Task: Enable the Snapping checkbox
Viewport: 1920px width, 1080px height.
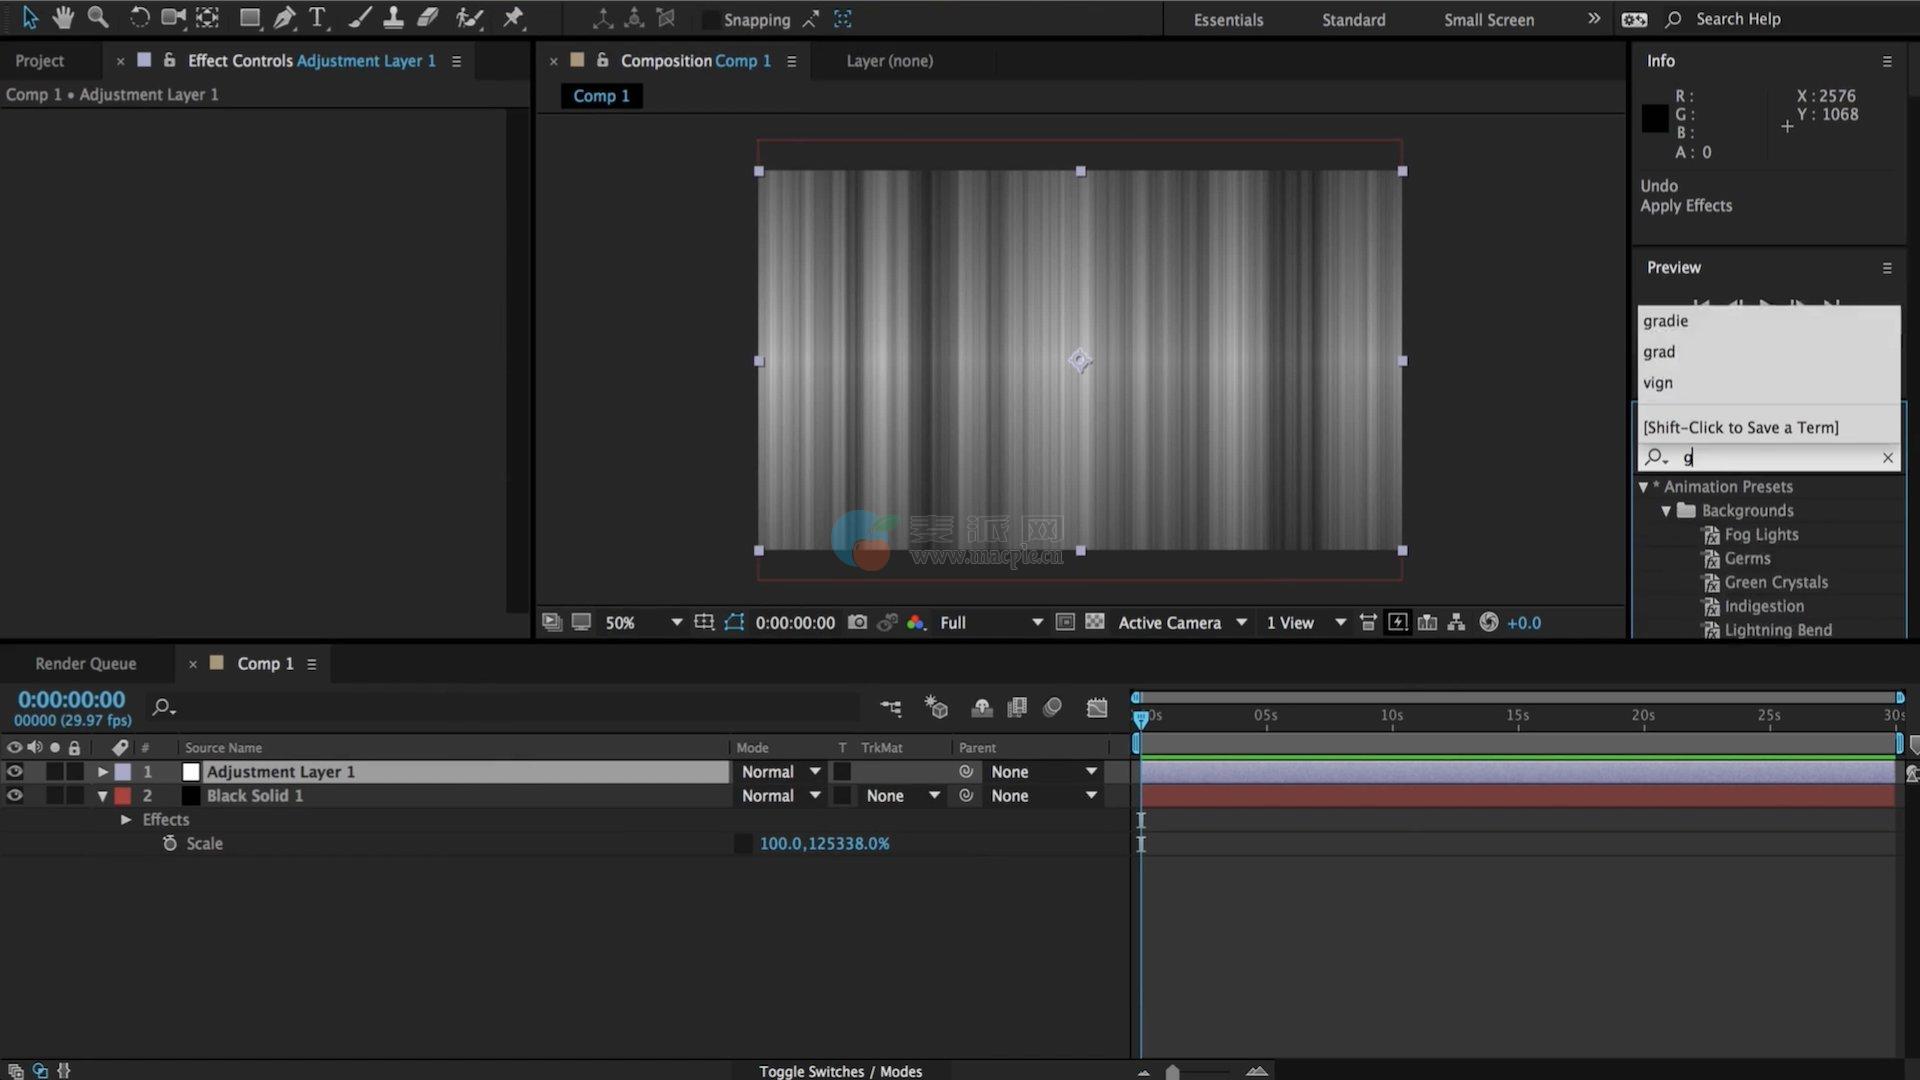Action: (709, 19)
